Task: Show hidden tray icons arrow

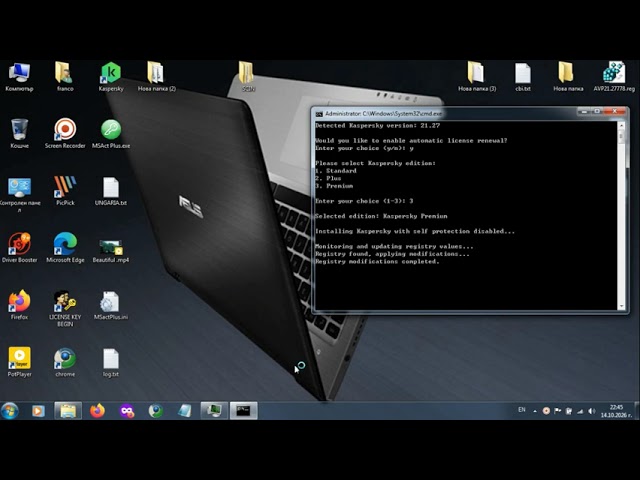Action: (535, 411)
